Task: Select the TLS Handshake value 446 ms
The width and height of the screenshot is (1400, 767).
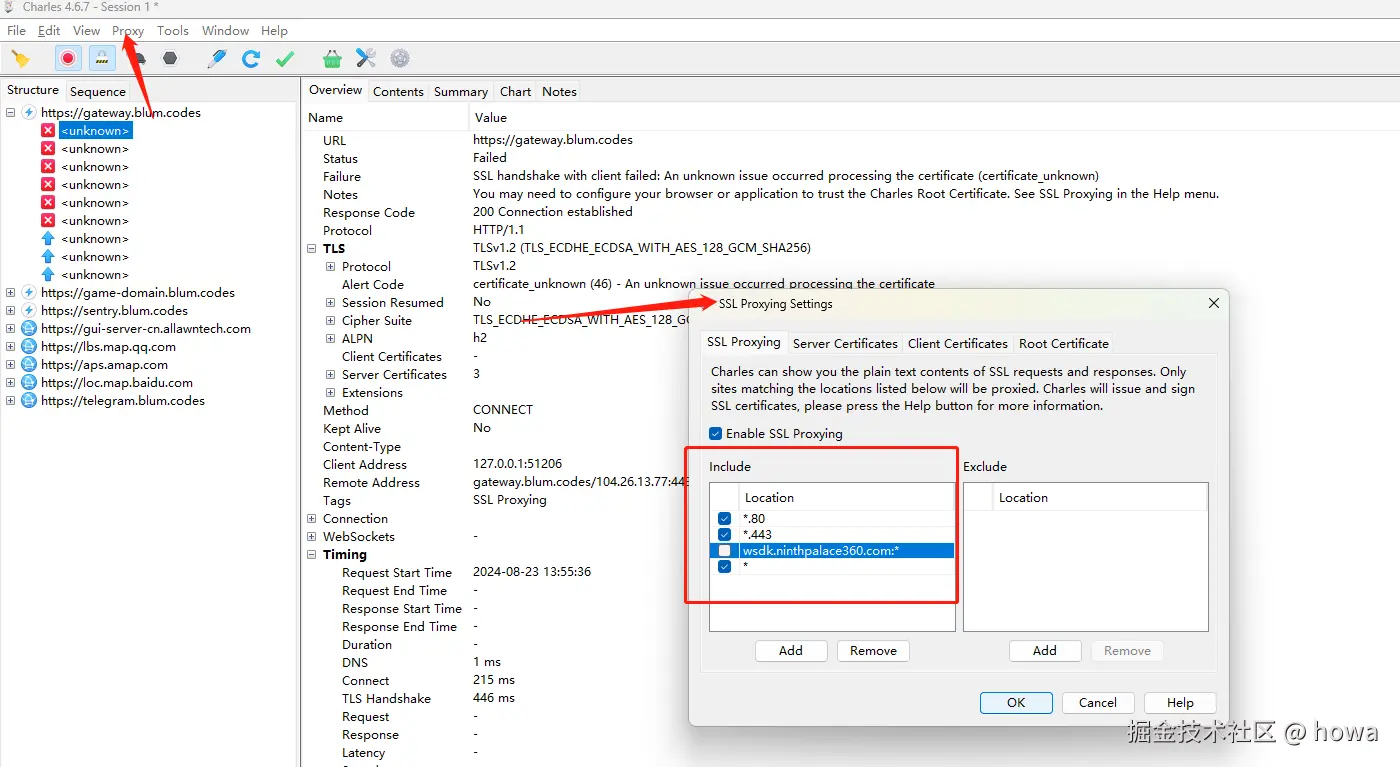Action: 494,698
